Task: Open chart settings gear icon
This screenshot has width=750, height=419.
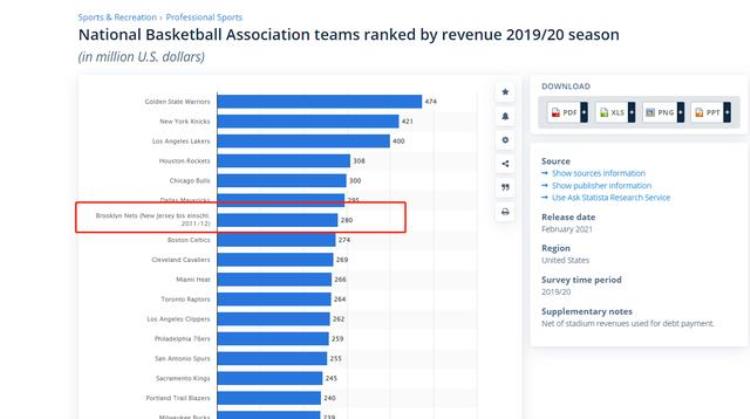Action: tap(505, 140)
